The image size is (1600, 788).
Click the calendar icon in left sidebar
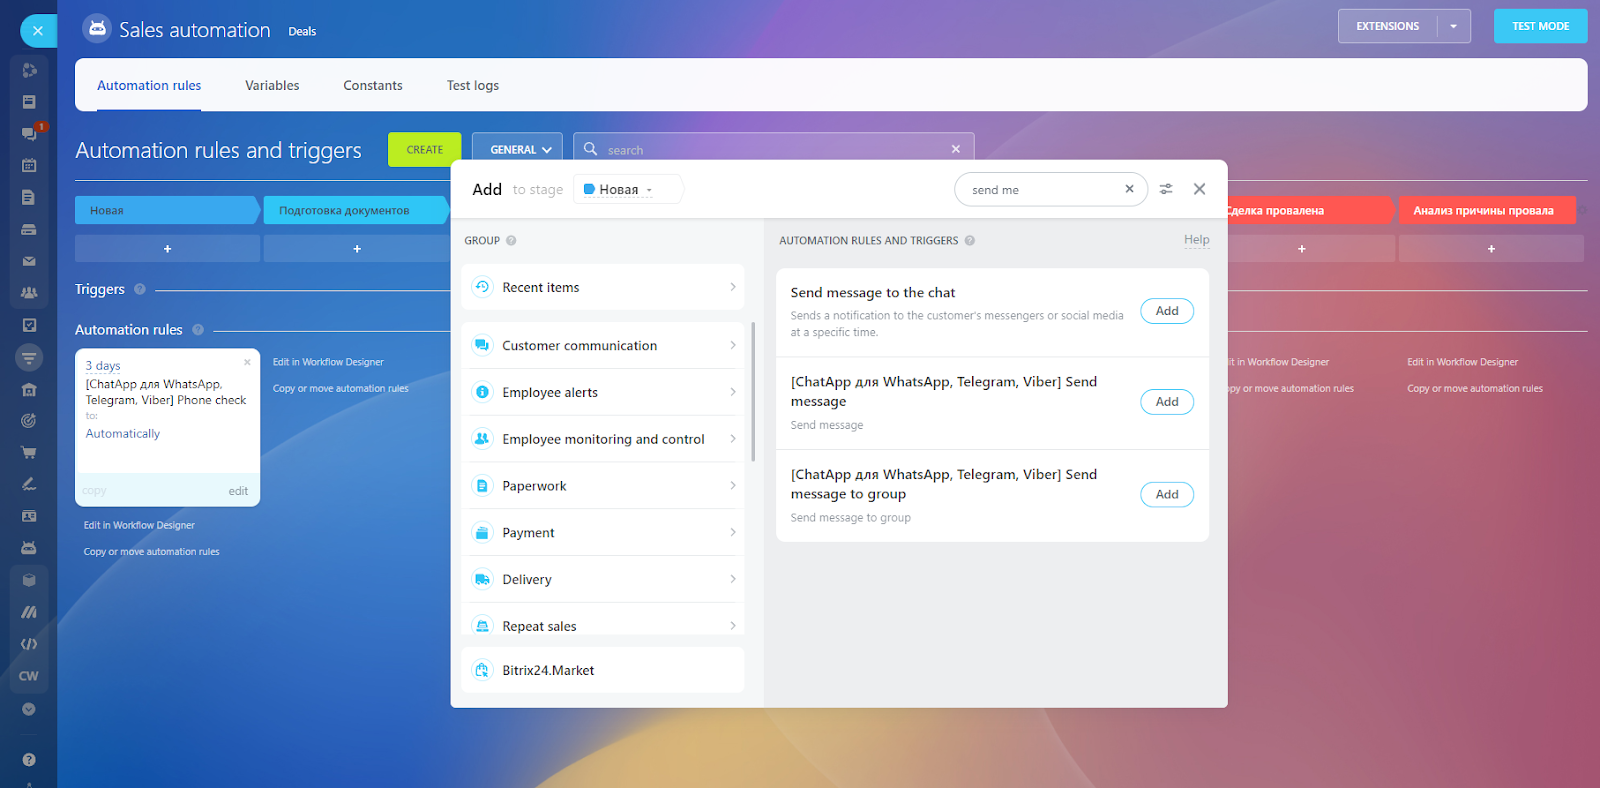click(29, 165)
